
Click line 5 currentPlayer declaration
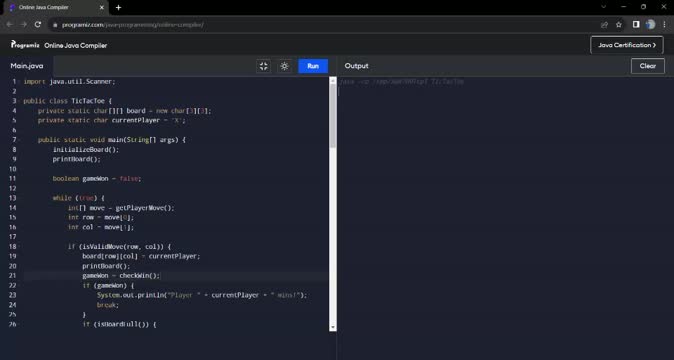[112, 121]
